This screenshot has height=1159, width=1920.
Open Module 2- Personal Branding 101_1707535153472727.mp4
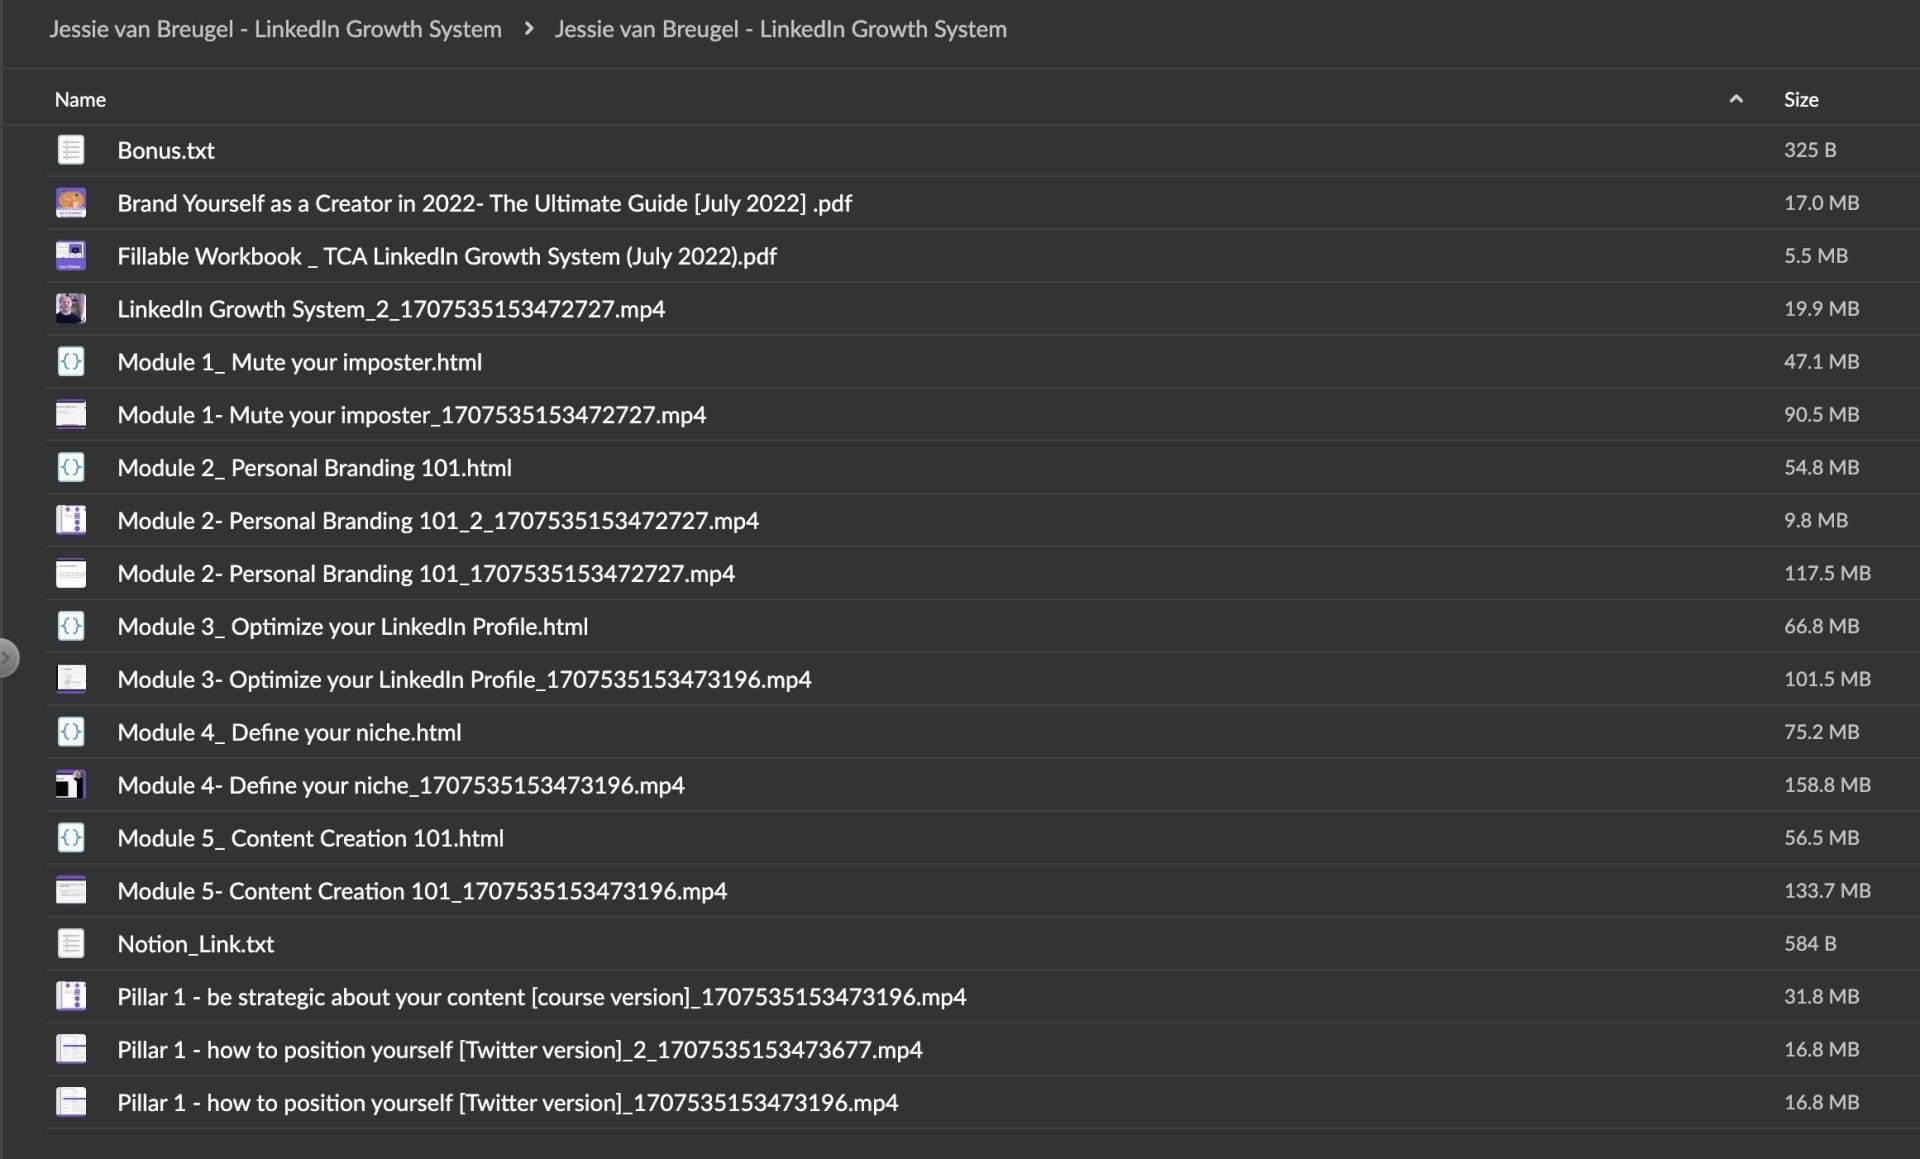pyautogui.click(x=426, y=575)
